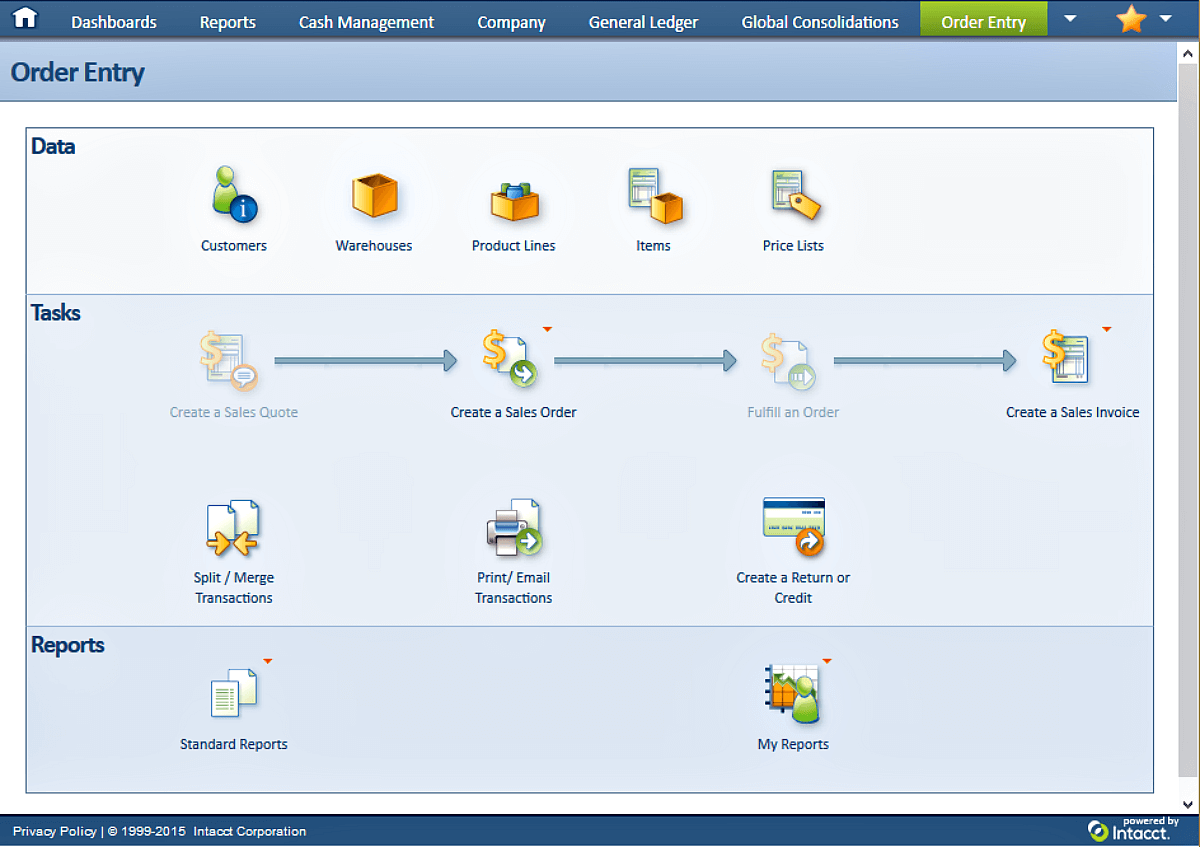Click the Intacct logo in footer
The width and height of the screenshot is (1200, 847).
(1133, 829)
